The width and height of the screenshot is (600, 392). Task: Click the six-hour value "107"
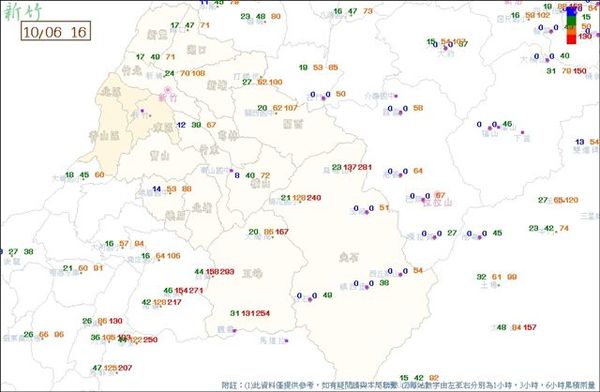290,108
